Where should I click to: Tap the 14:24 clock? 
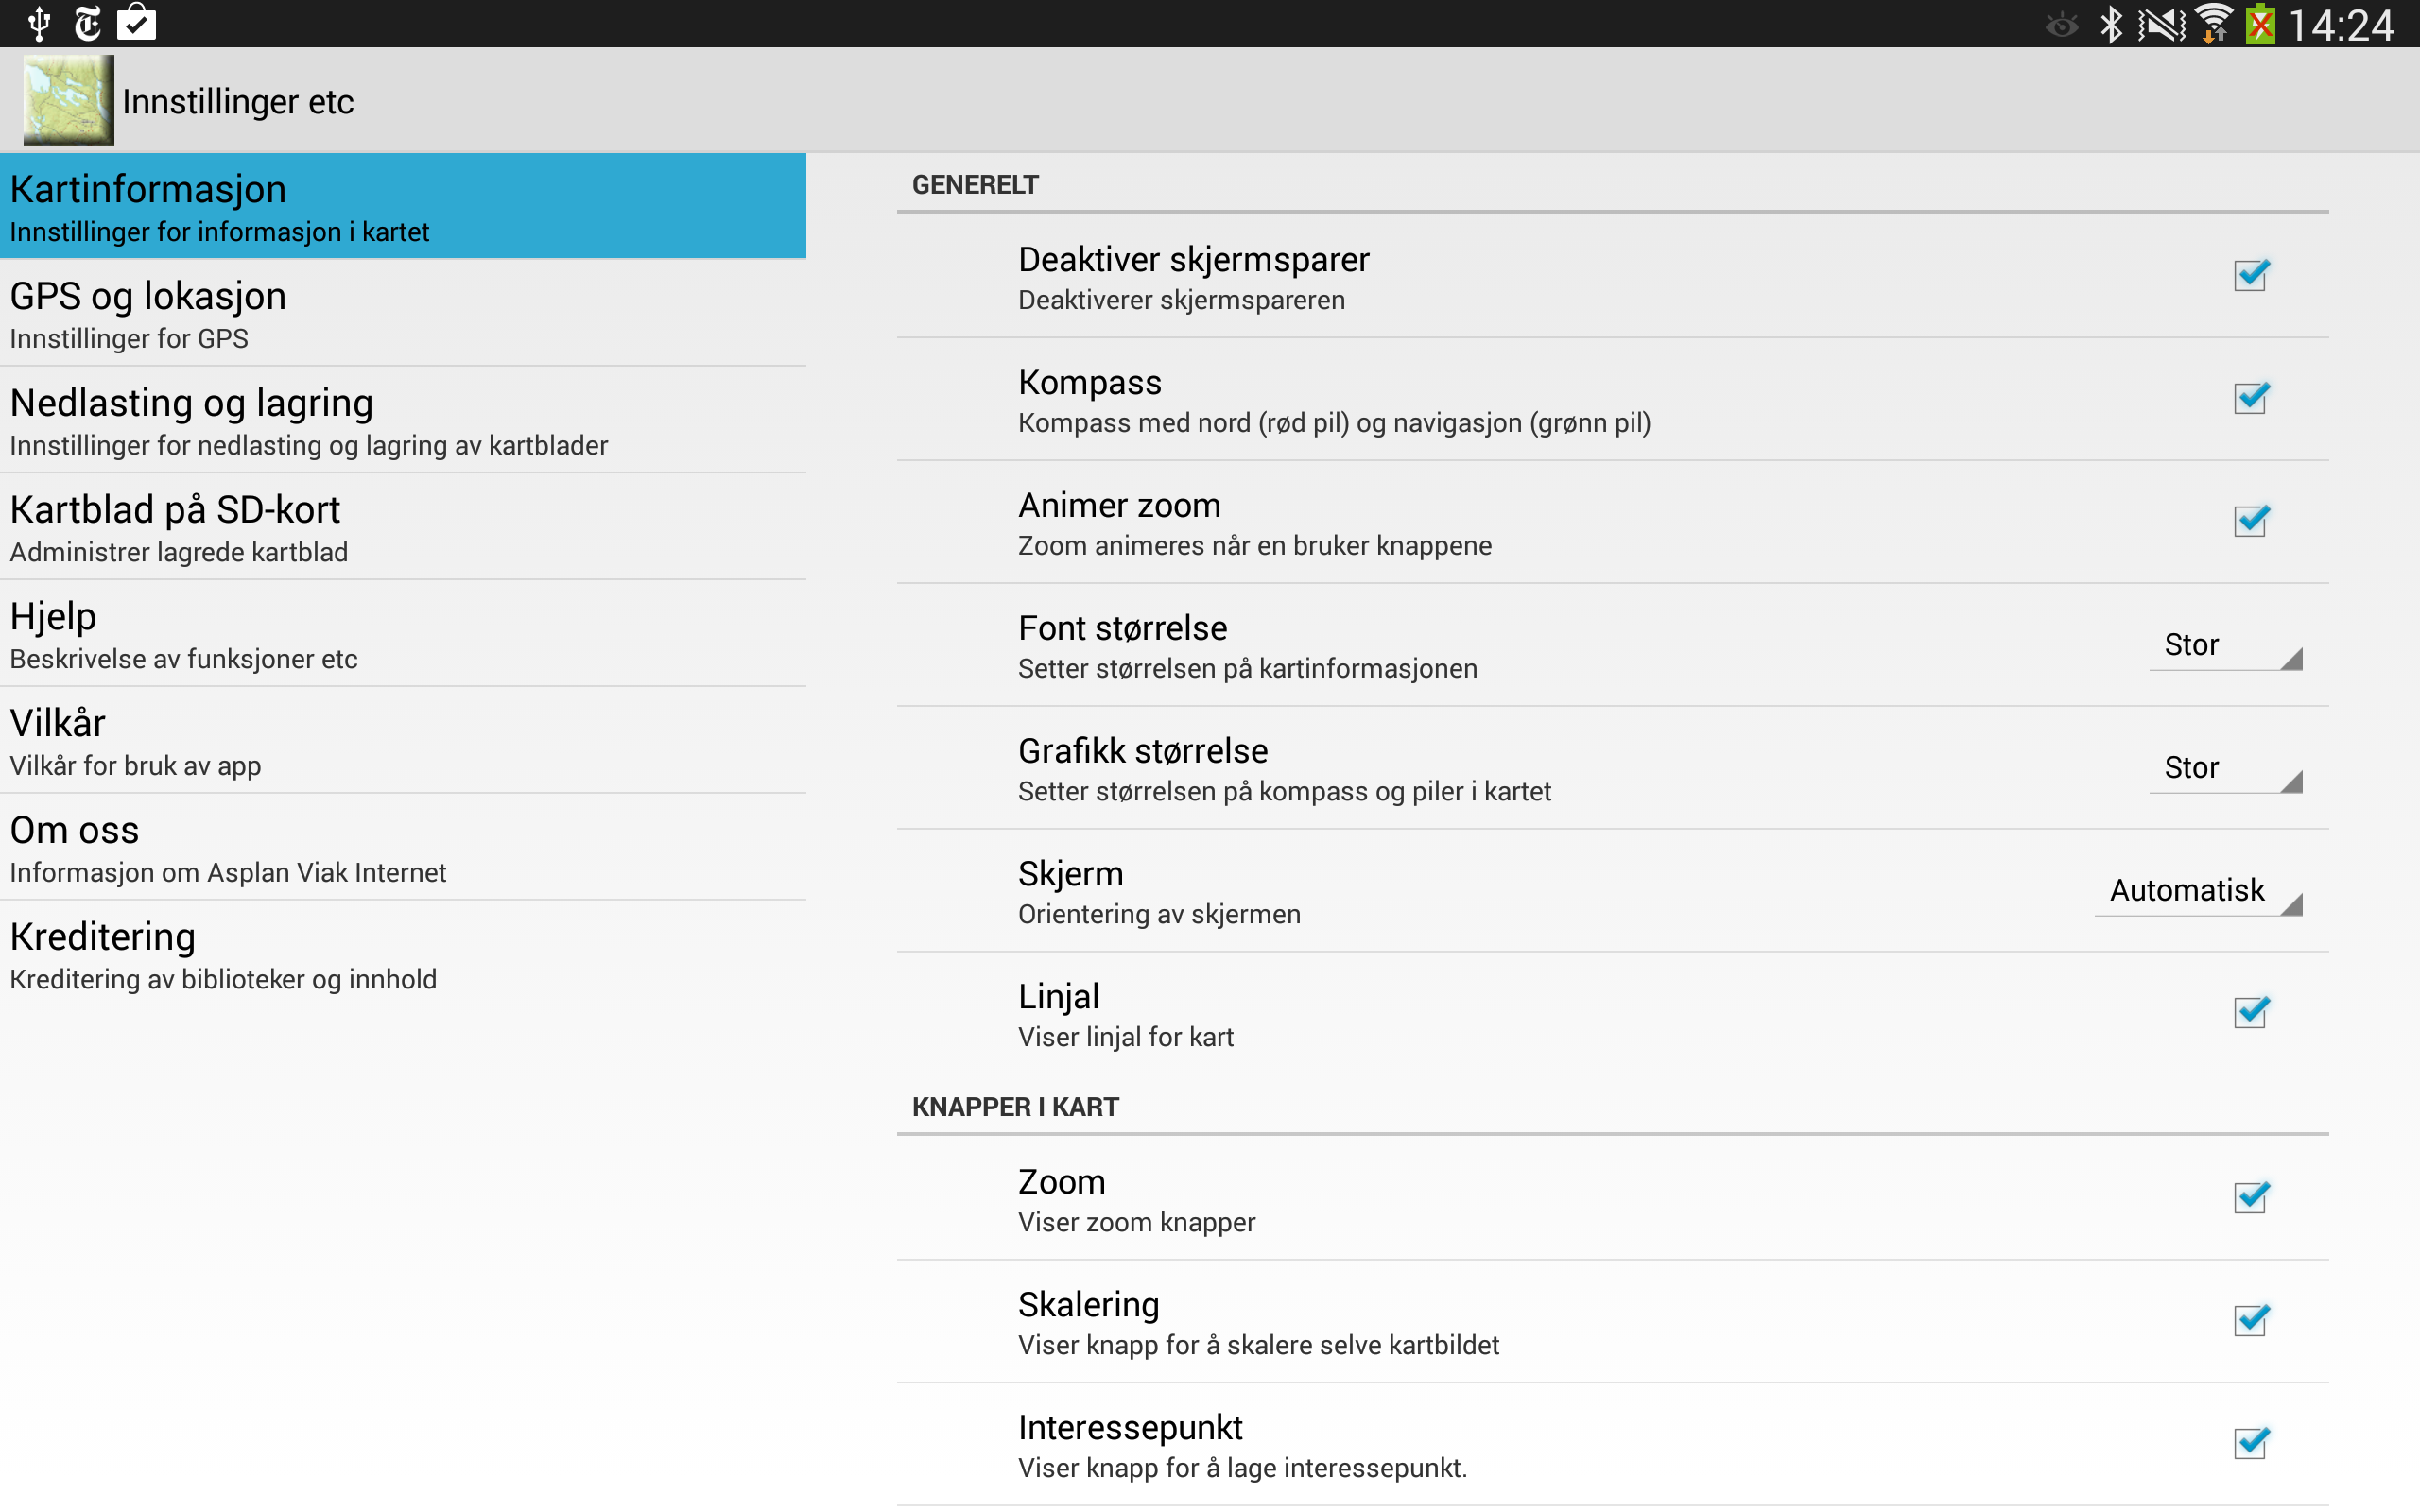[2341, 25]
